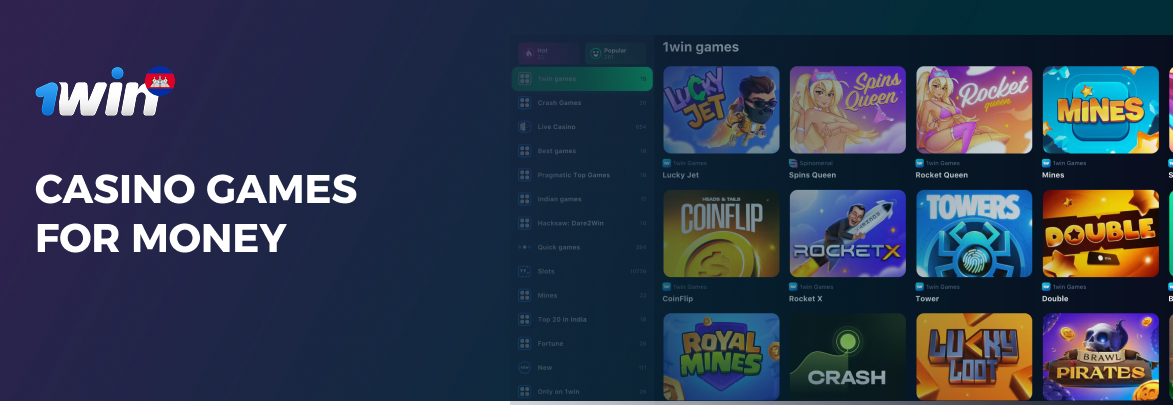Open the Mines game thumbnail

coord(1100,109)
